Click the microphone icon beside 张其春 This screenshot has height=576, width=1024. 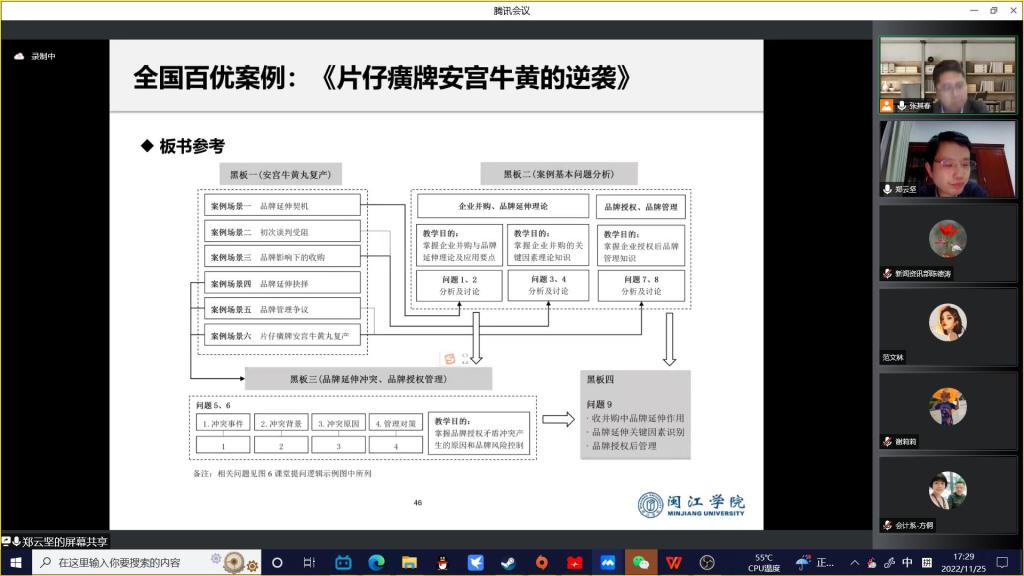click(902, 105)
